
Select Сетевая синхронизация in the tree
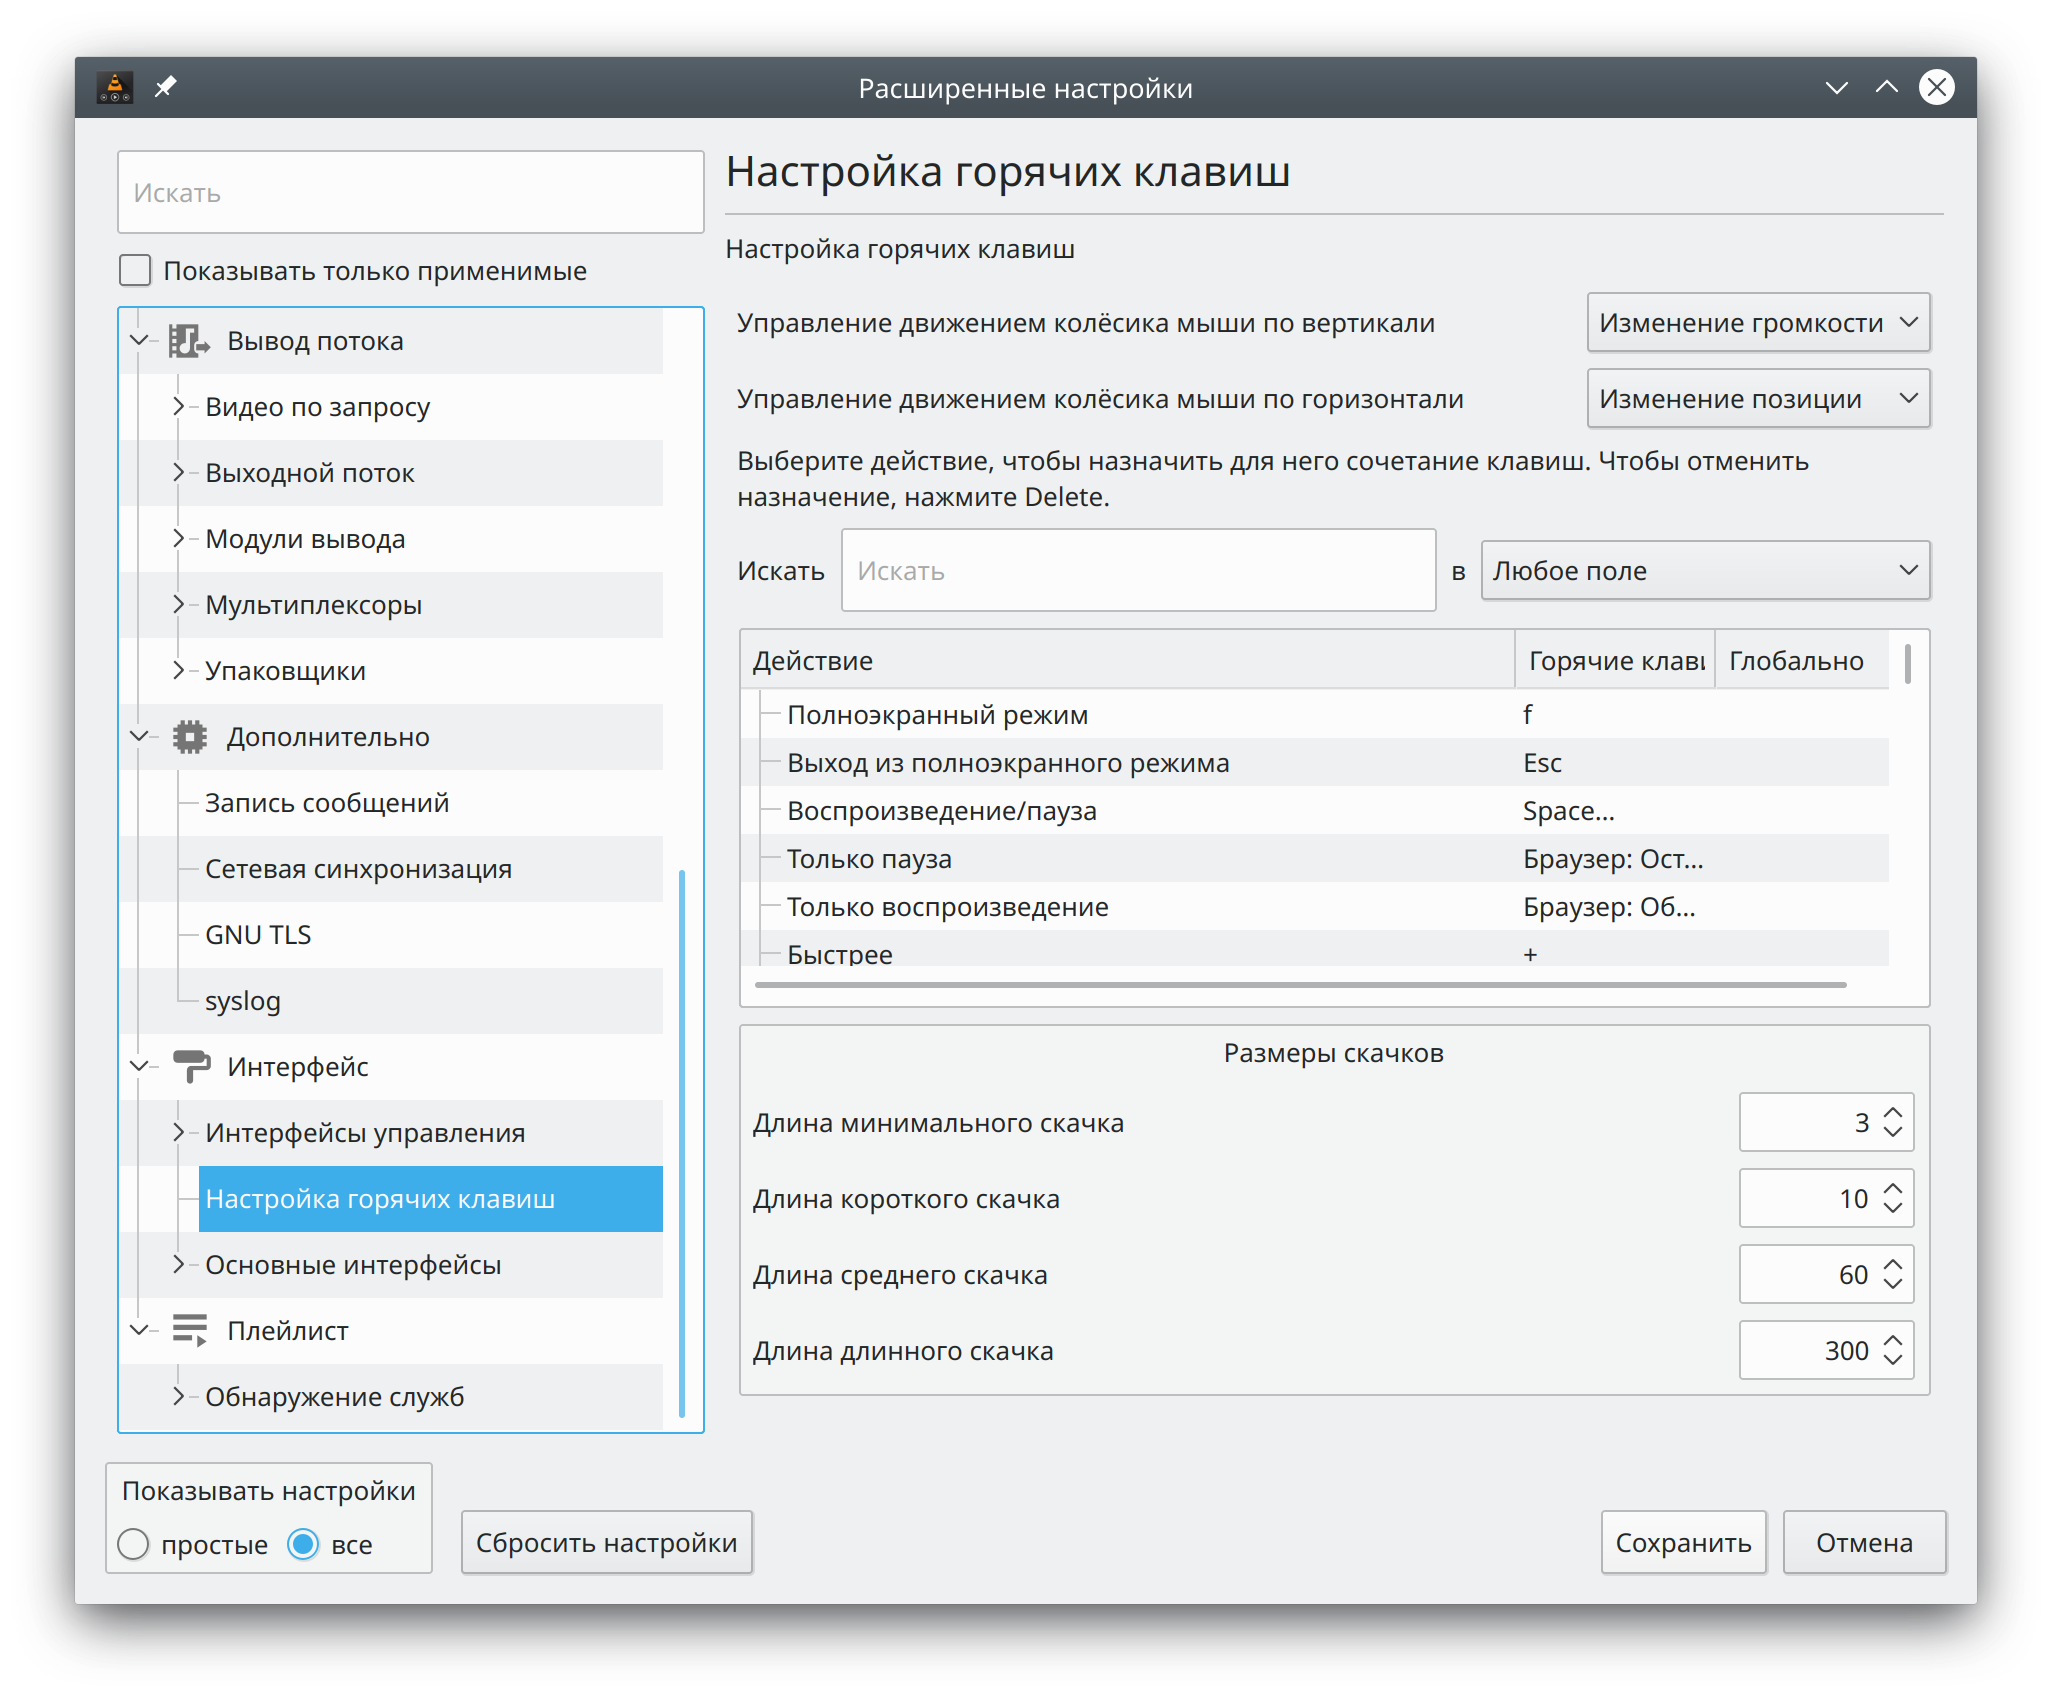[358, 869]
